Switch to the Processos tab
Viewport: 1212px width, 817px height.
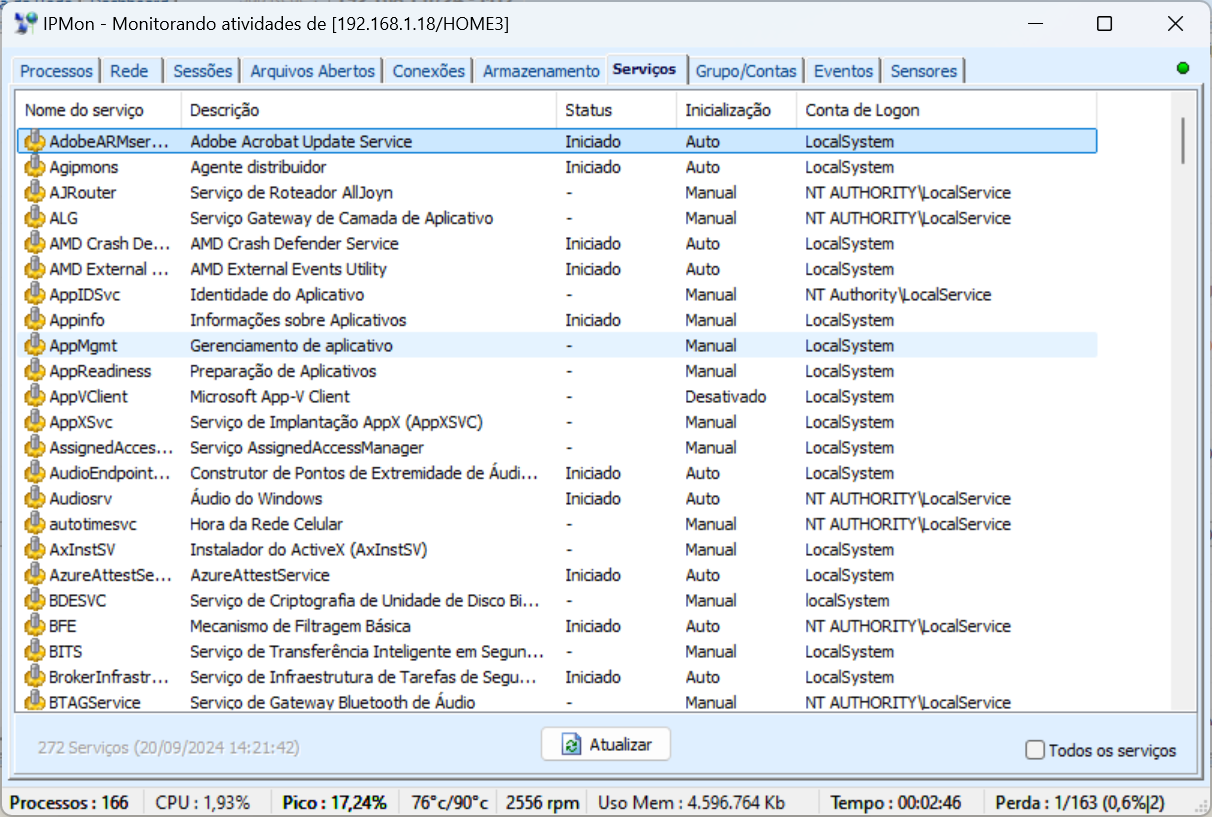pyautogui.click(x=57, y=71)
